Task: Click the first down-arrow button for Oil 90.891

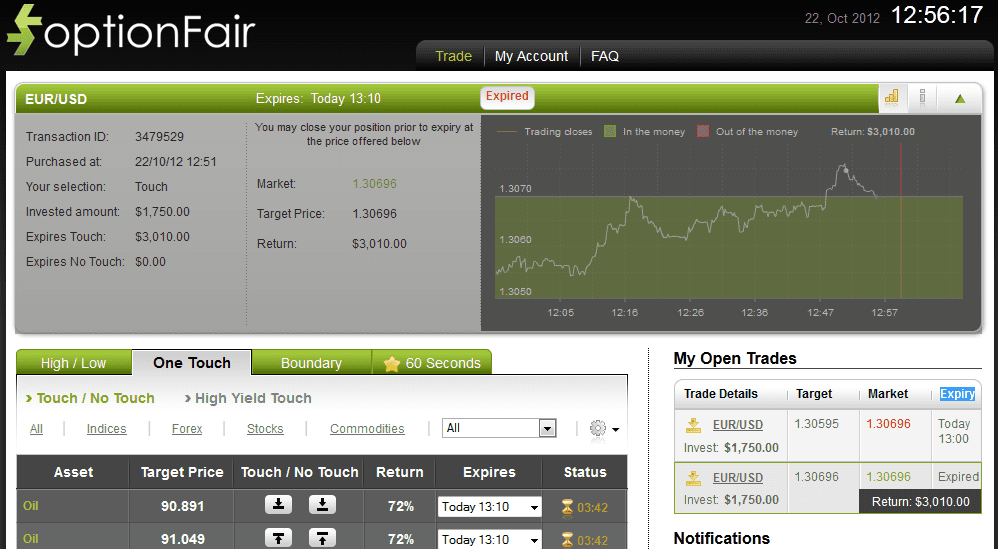Action: 278,505
